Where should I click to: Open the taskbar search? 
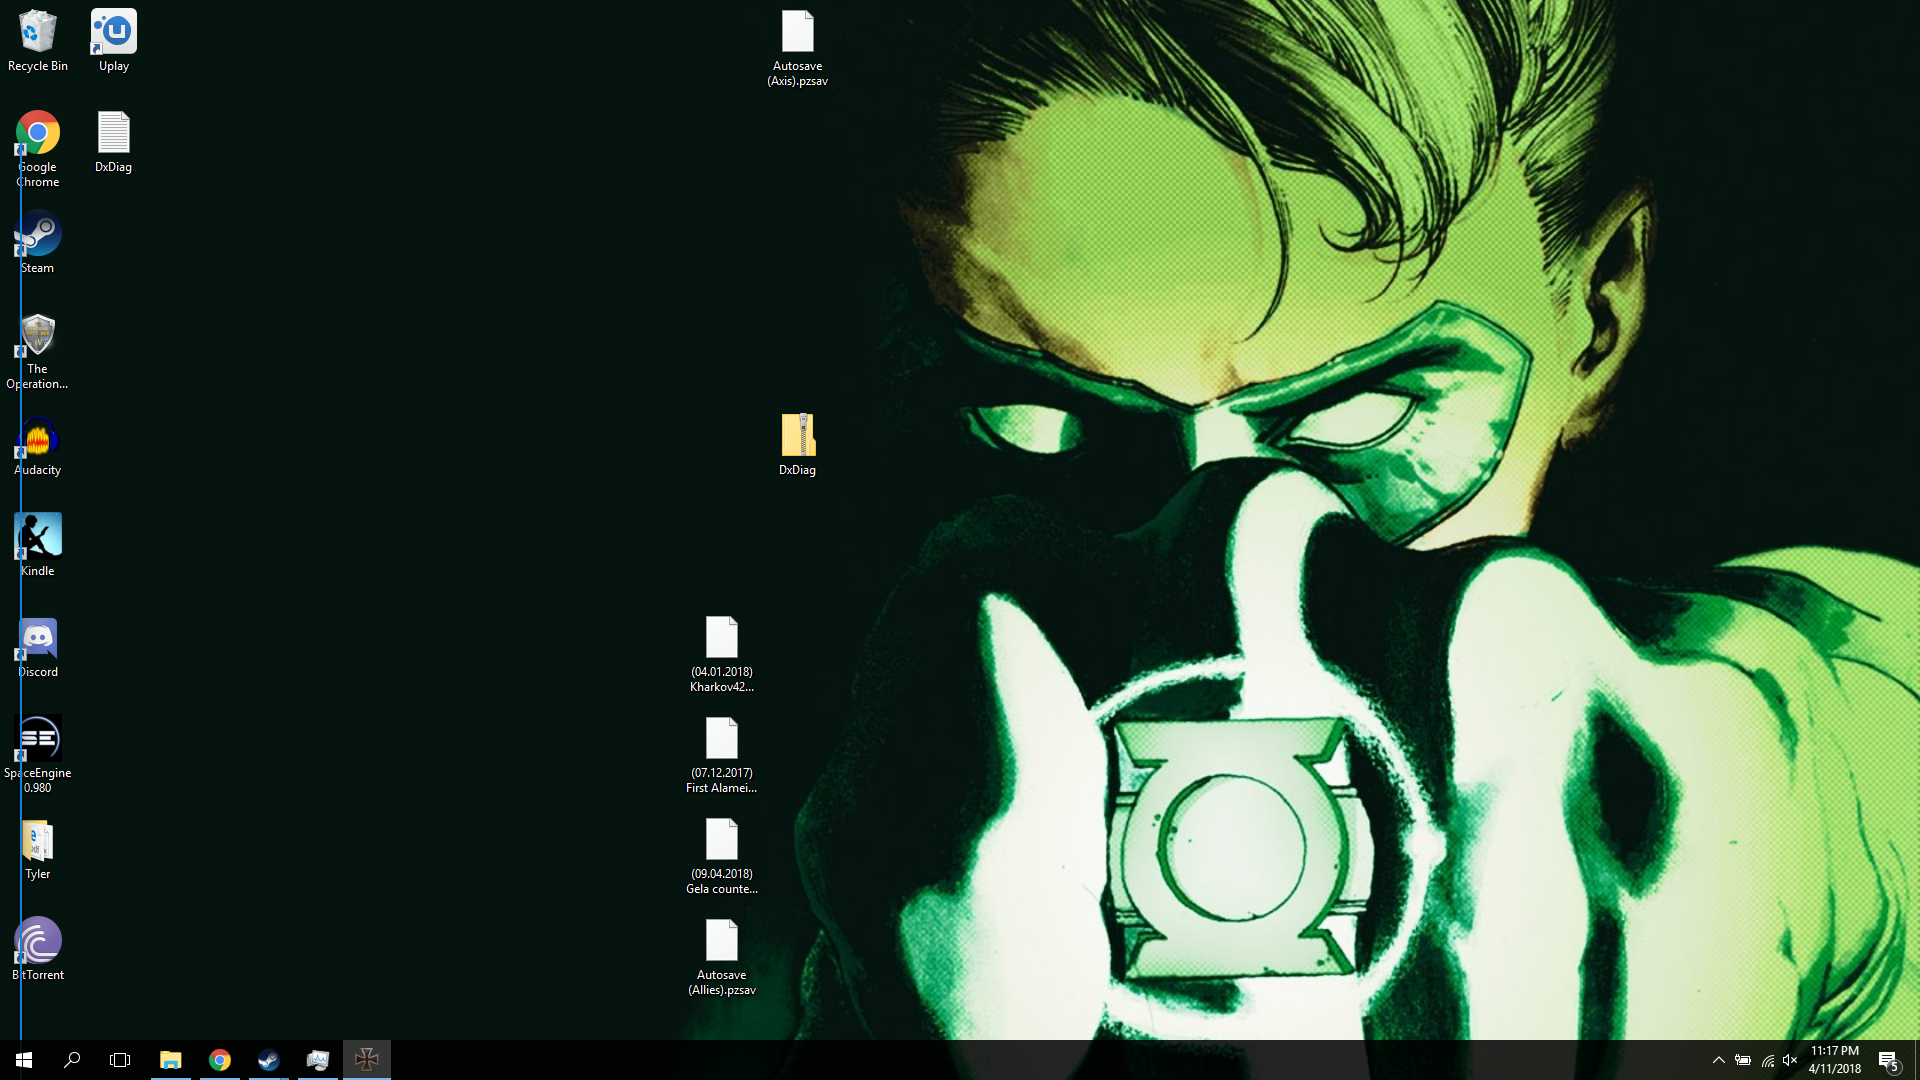click(72, 1060)
